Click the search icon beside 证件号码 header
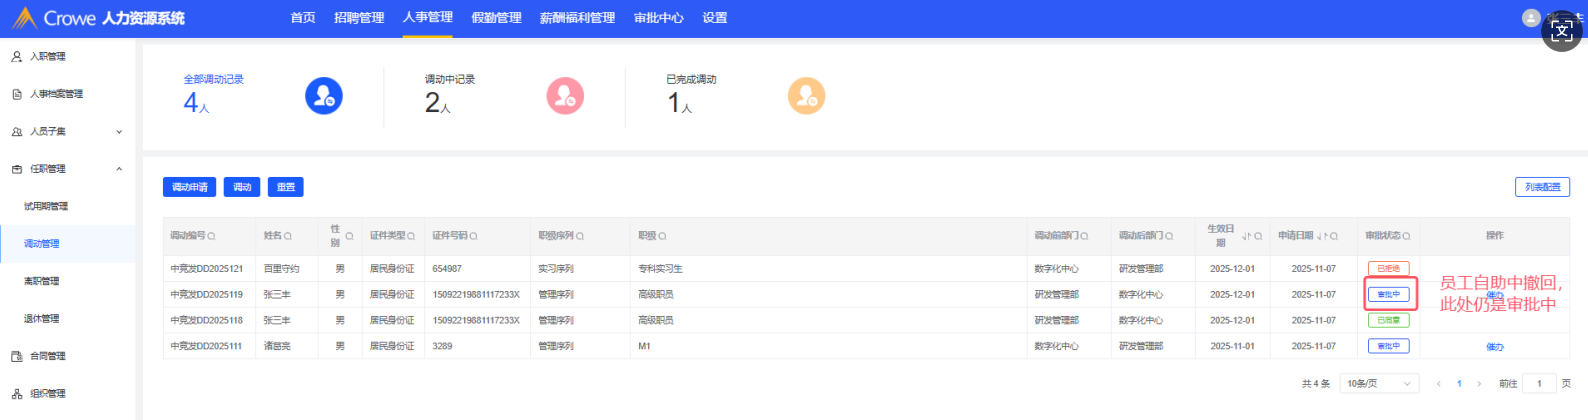The image size is (1588, 420). click(x=473, y=236)
